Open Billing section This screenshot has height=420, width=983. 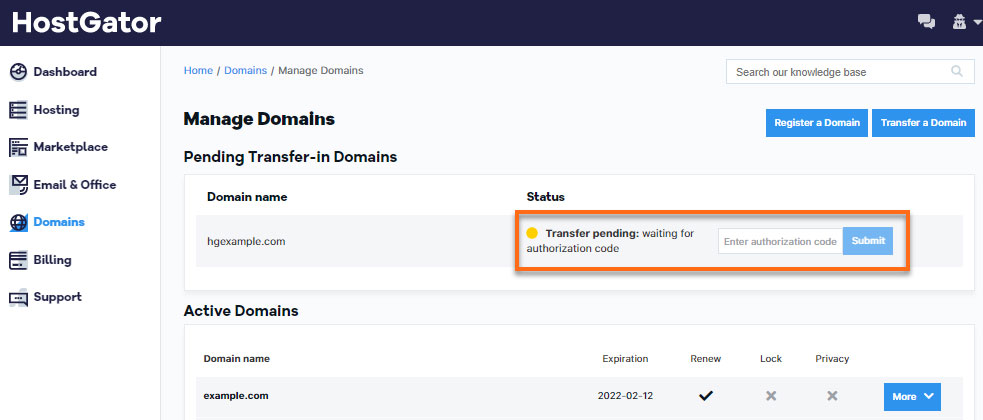pyautogui.click(x=53, y=260)
